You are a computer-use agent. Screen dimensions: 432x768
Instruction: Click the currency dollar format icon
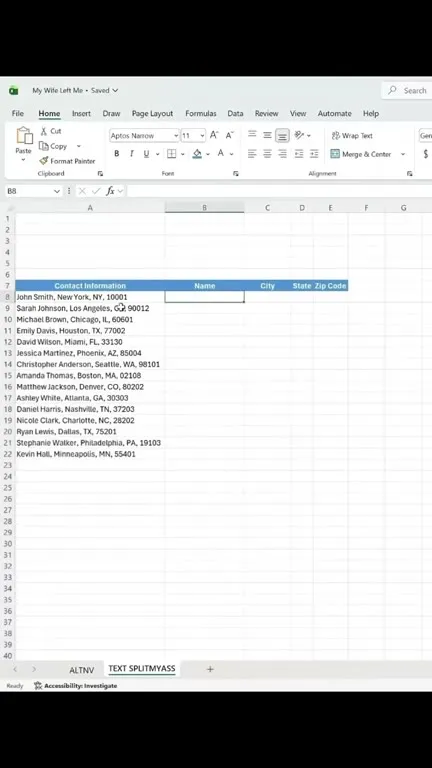tap(425, 154)
